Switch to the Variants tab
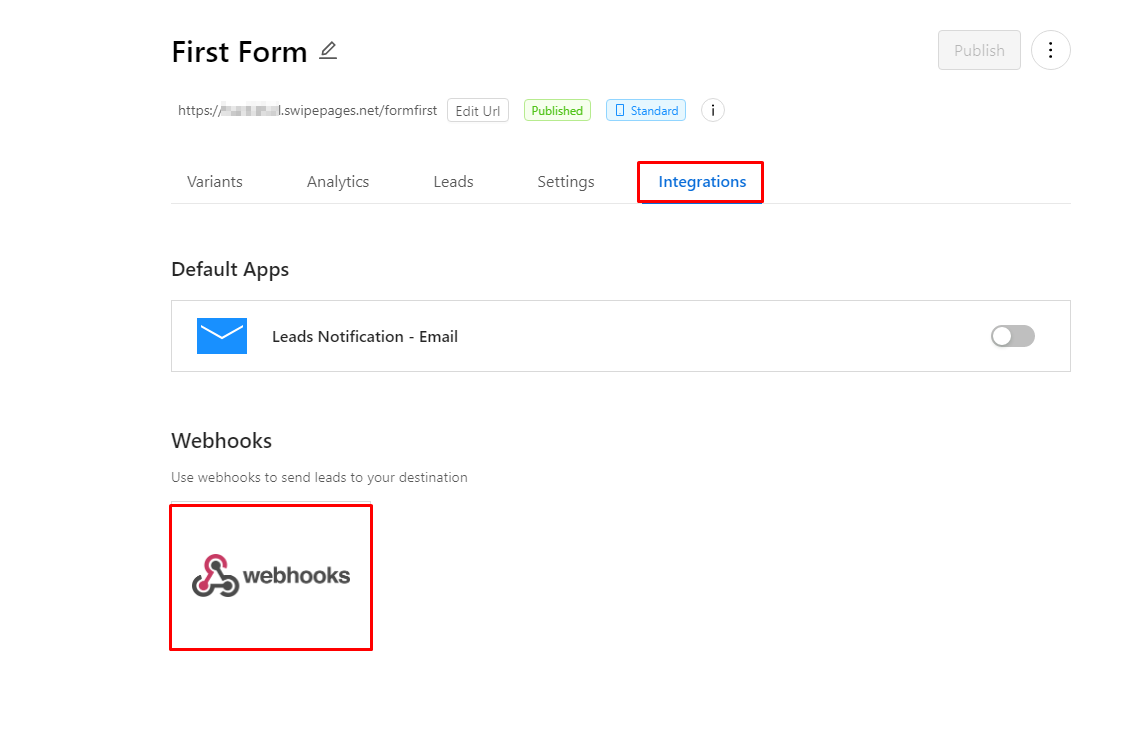The width and height of the screenshot is (1146, 748). tap(215, 181)
